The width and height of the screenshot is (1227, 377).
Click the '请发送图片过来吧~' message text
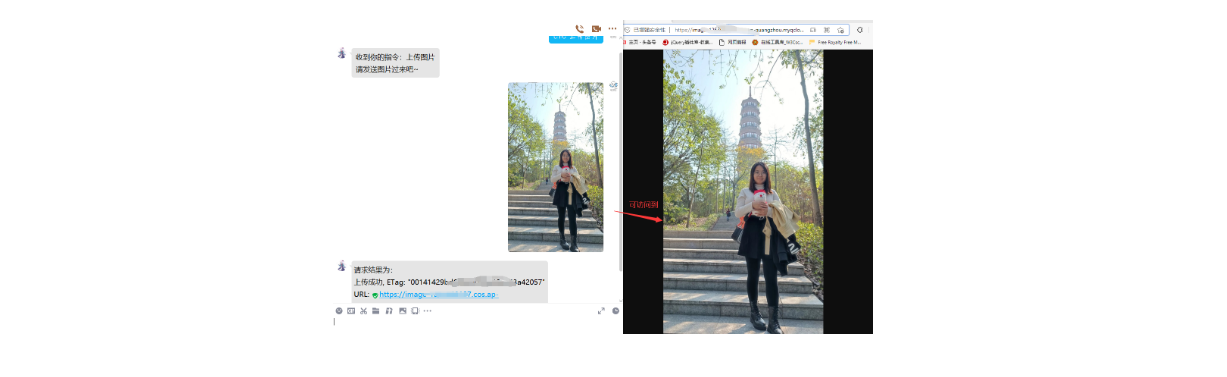click(x=387, y=70)
